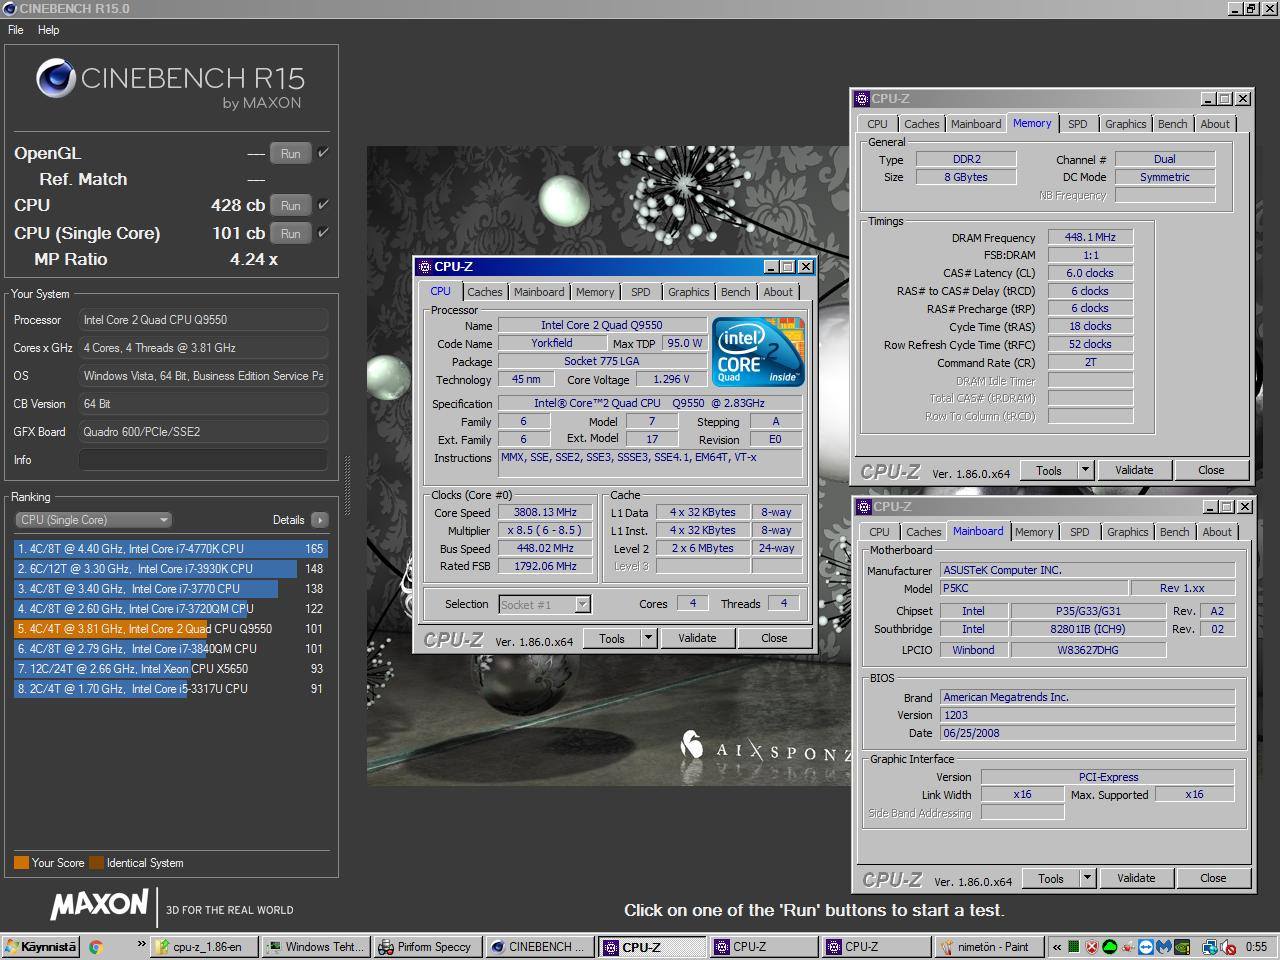Viewport: 1280px width, 960px height.
Task: Select the i7-4770K ranking bar
Action: 171,549
